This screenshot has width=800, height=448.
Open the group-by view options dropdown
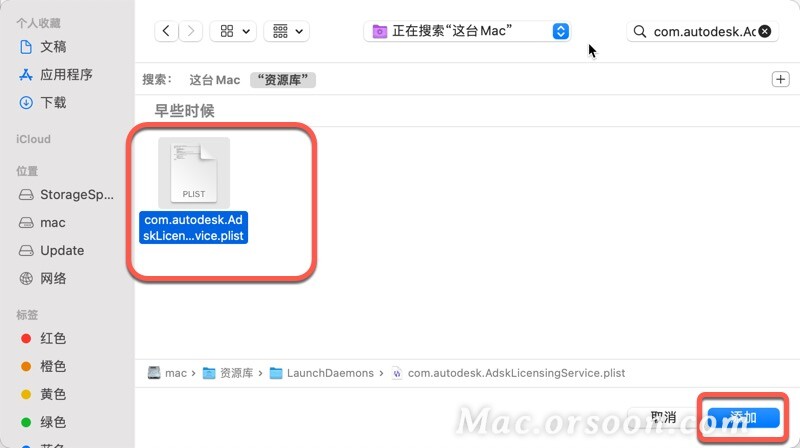click(287, 31)
